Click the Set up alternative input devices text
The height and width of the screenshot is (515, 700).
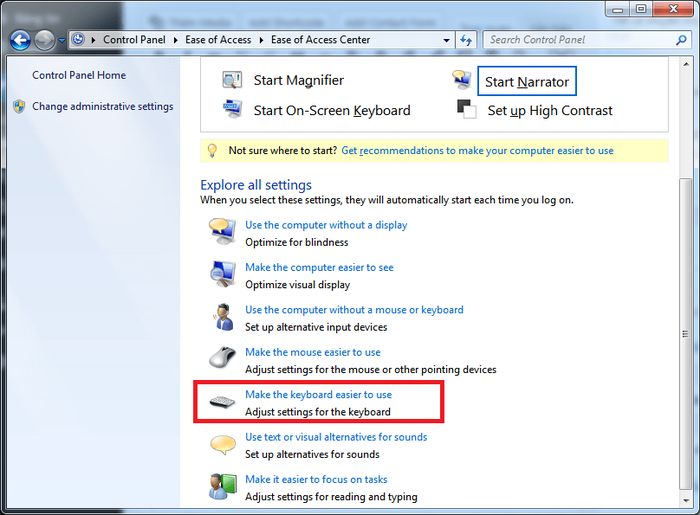pos(316,327)
